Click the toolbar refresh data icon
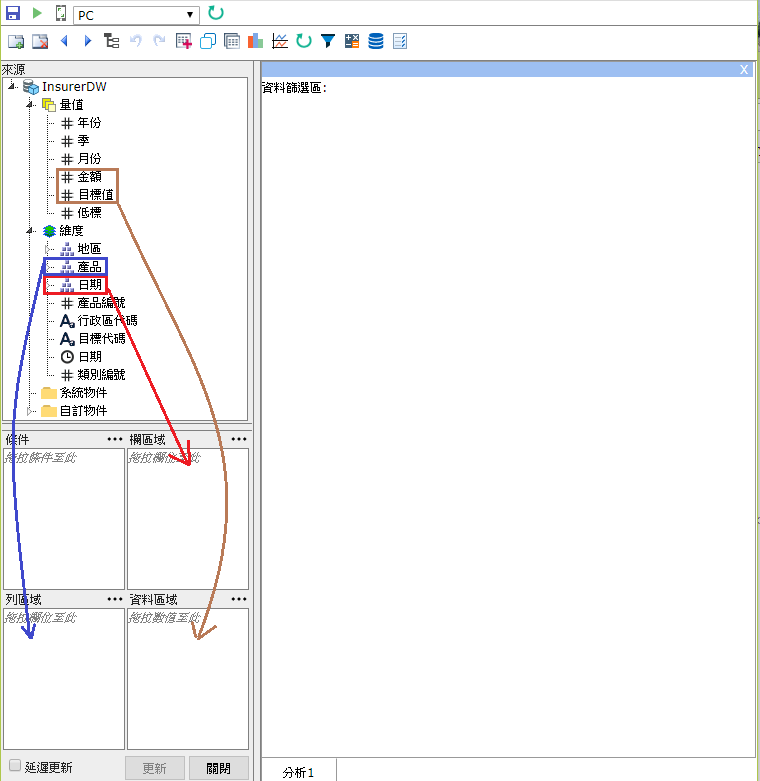 [x=304, y=41]
